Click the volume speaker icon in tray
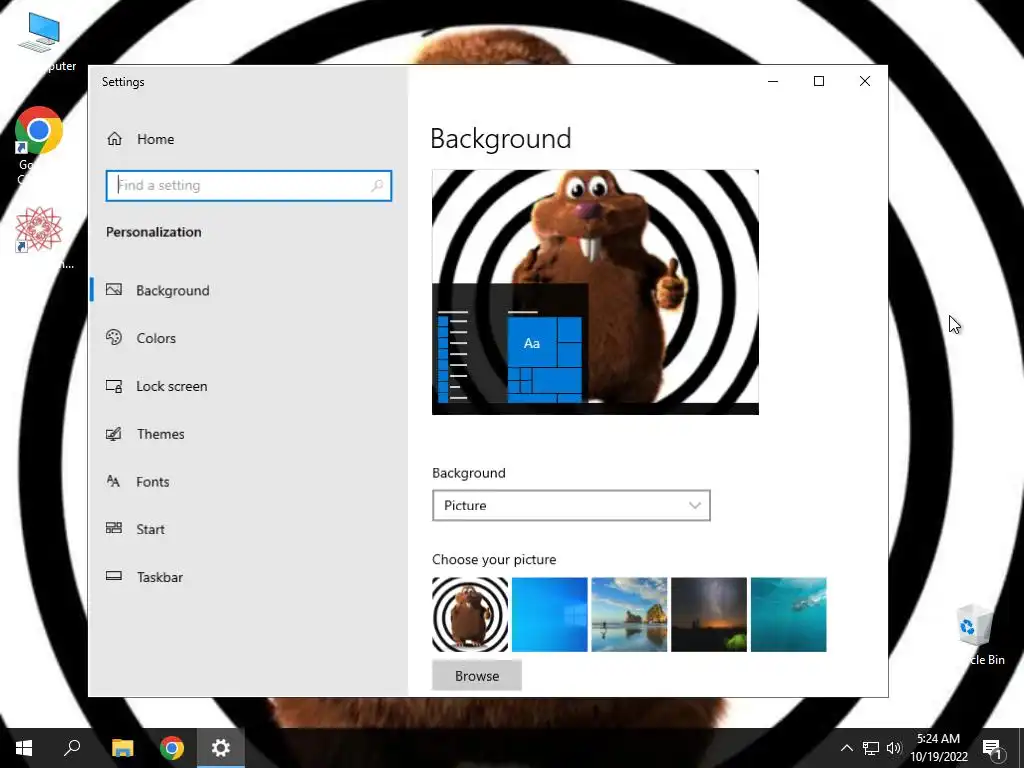The height and width of the screenshot is (768, 1024). click(x=894, y=748)
